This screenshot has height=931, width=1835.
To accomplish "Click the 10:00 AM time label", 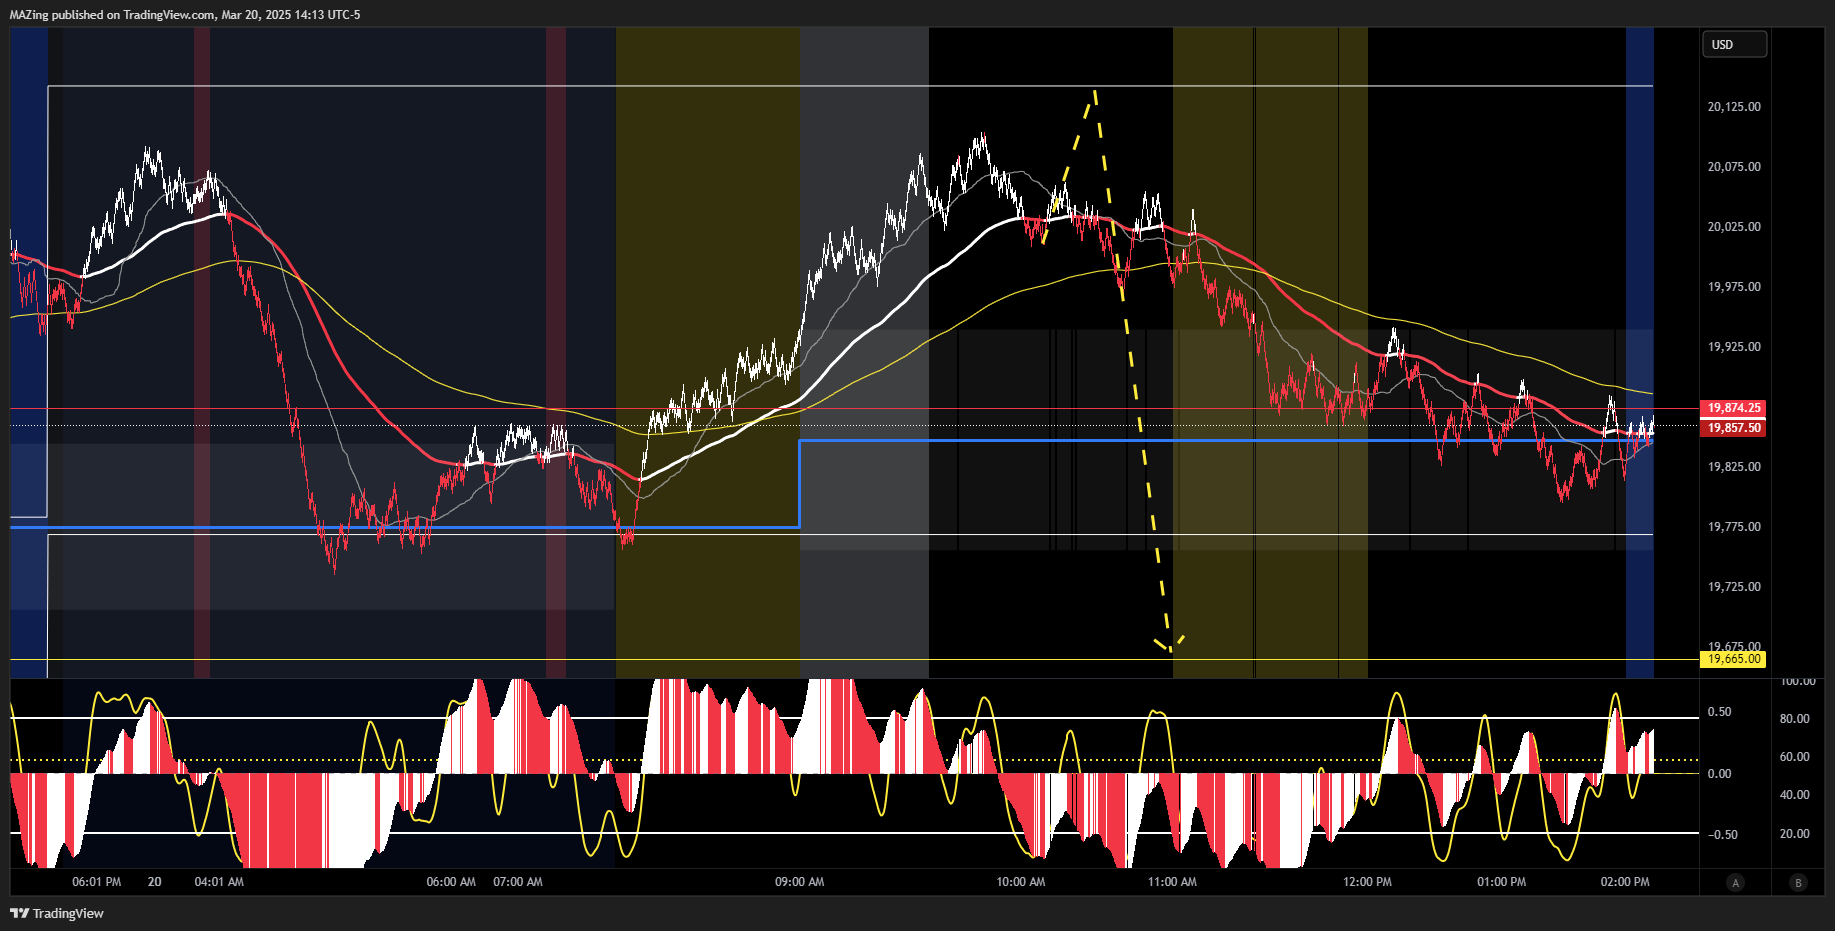I will [1021, 882].
